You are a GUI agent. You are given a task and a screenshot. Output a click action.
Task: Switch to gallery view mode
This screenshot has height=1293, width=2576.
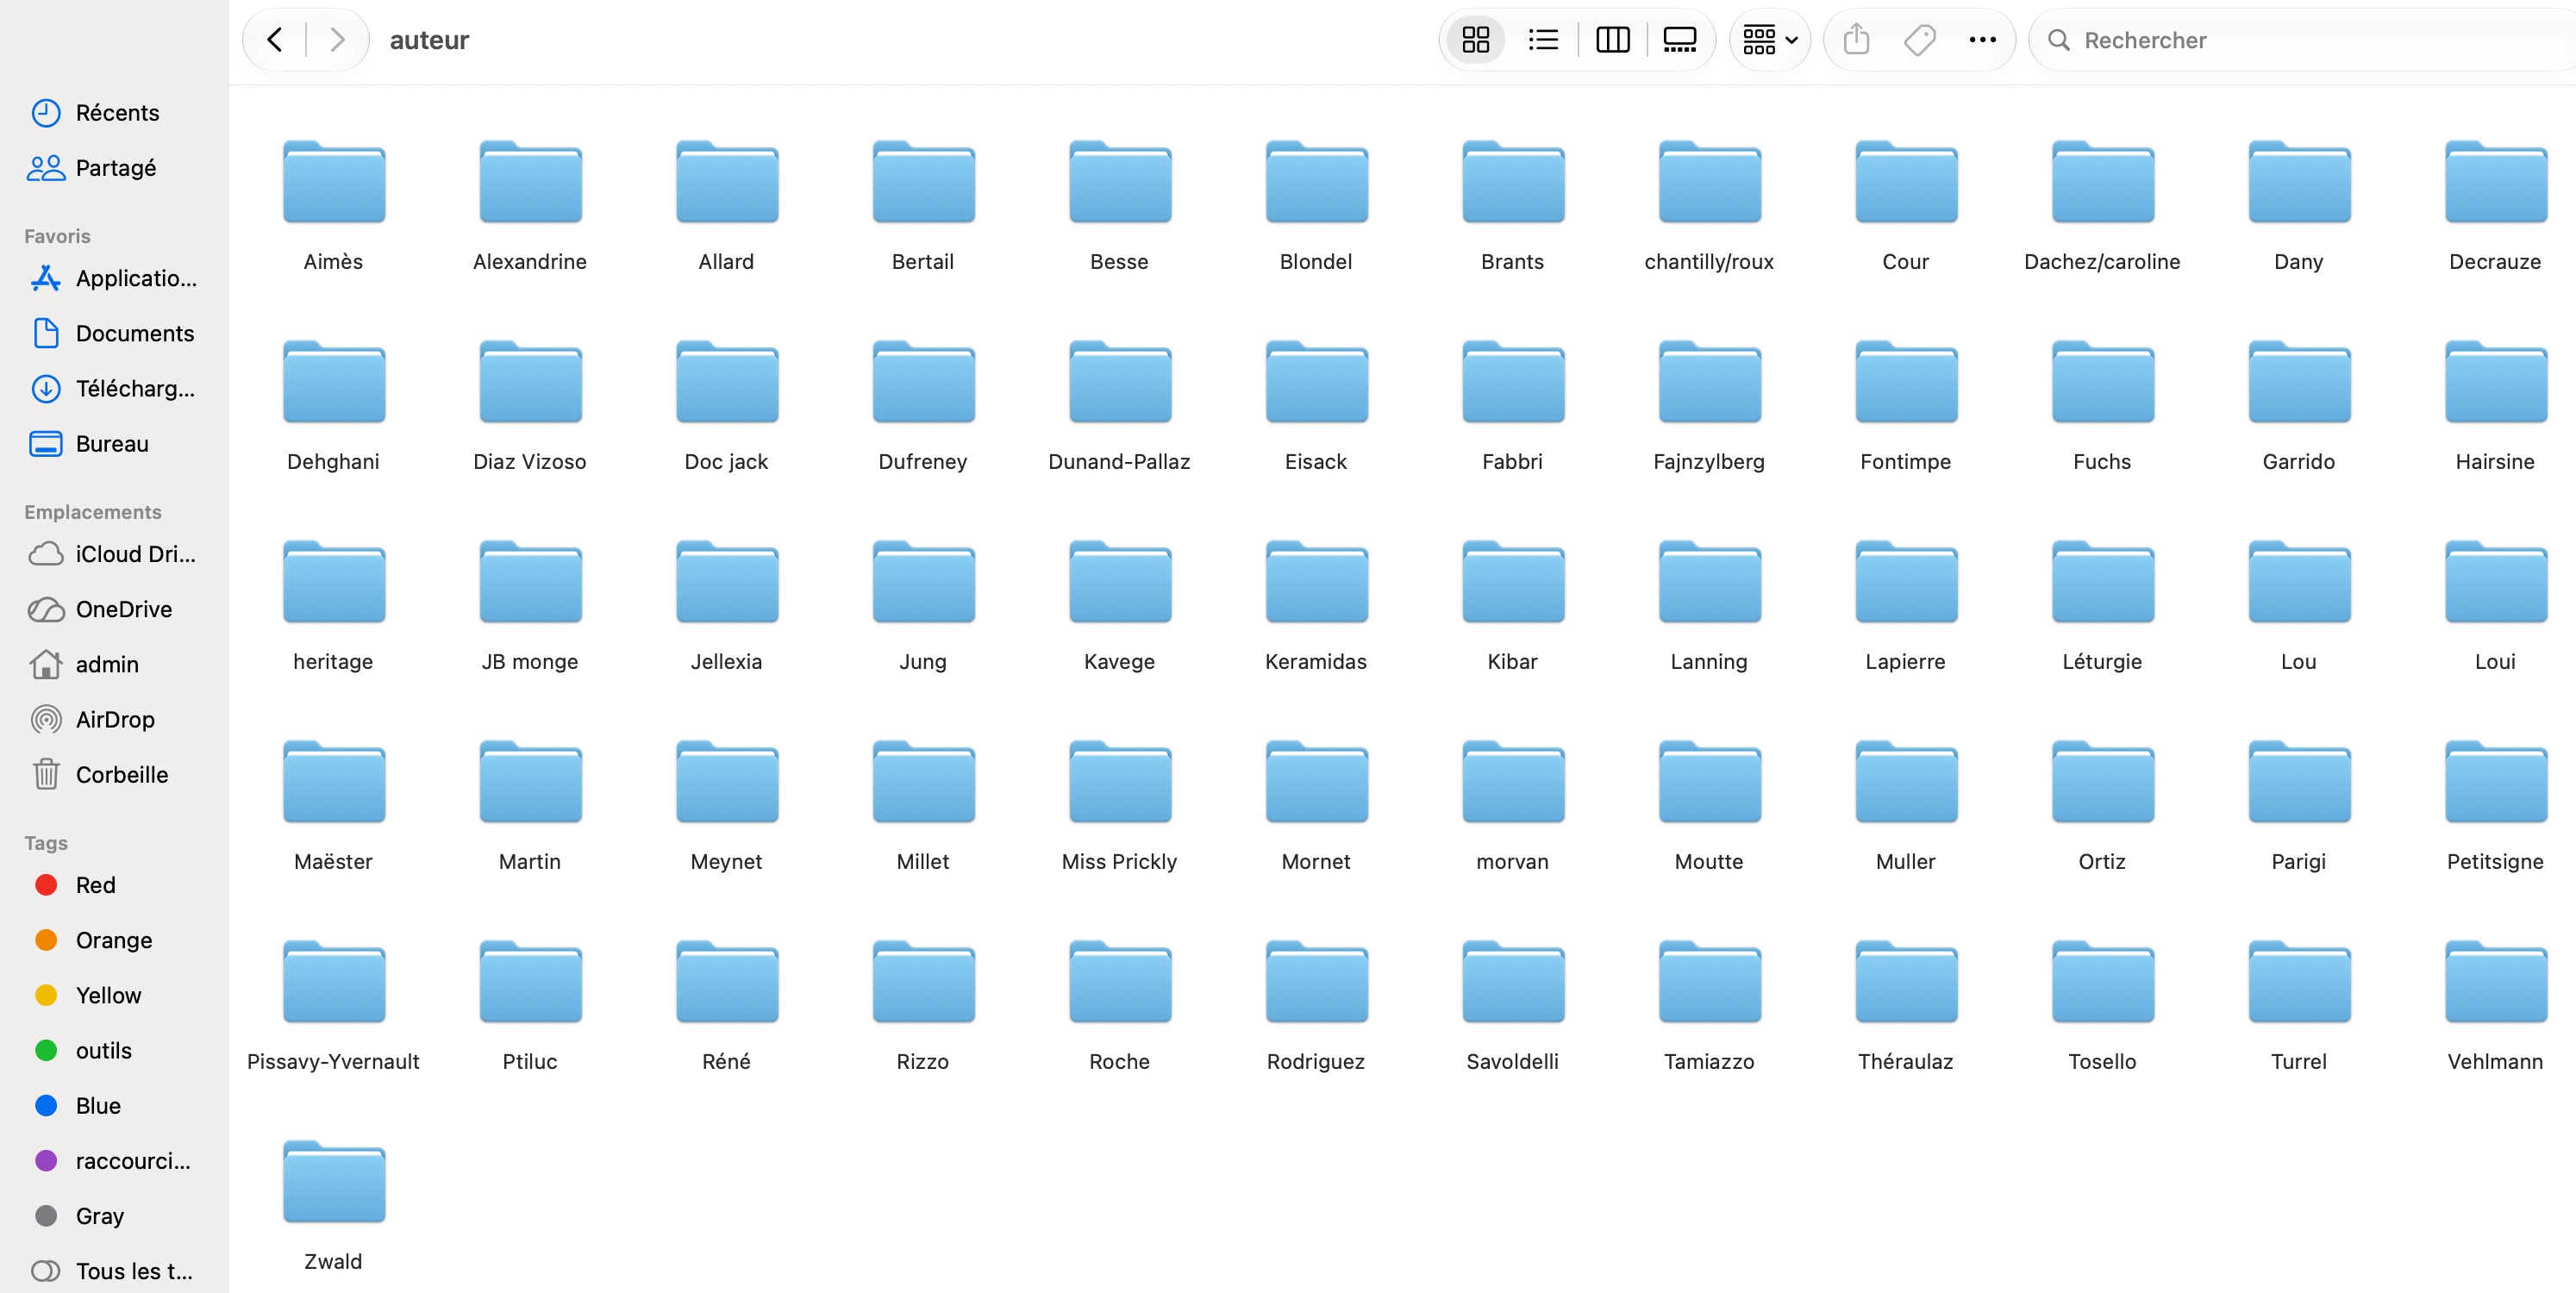pyautogui.click(x=1679, y=40)
